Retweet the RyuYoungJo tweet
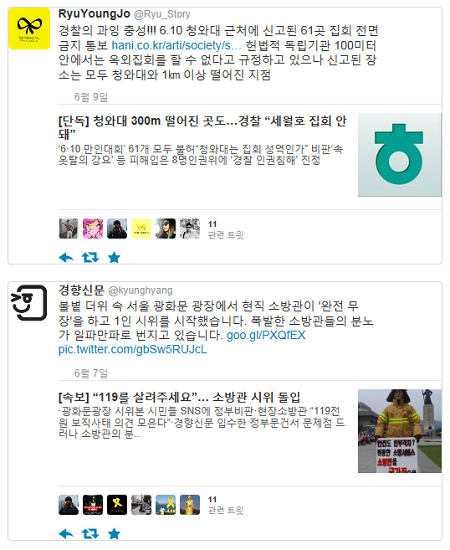This screenshot has width=450, height=550. tap(90, 258)
